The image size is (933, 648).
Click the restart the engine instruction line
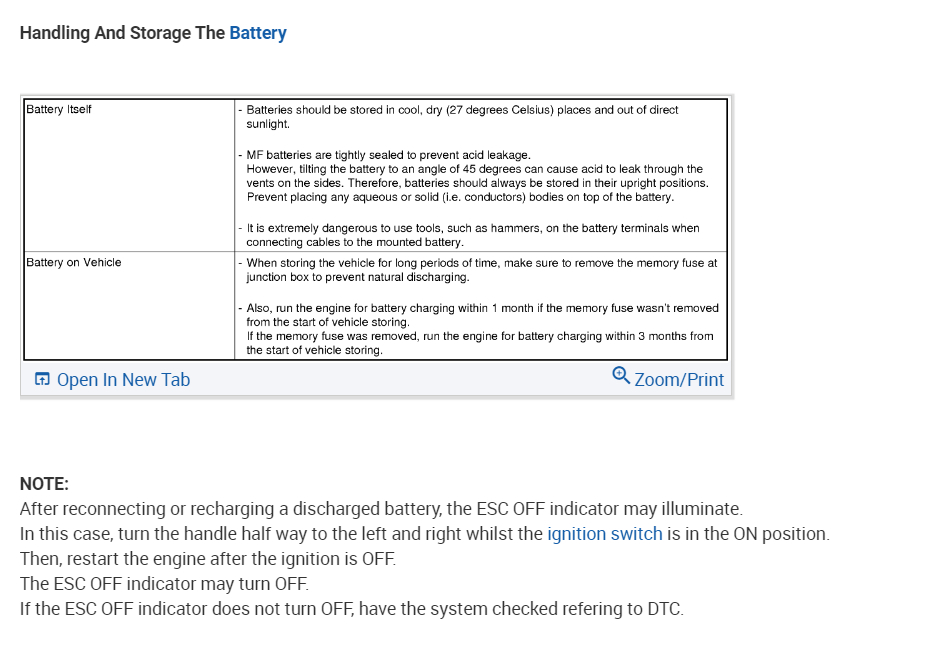coord(207,559)
